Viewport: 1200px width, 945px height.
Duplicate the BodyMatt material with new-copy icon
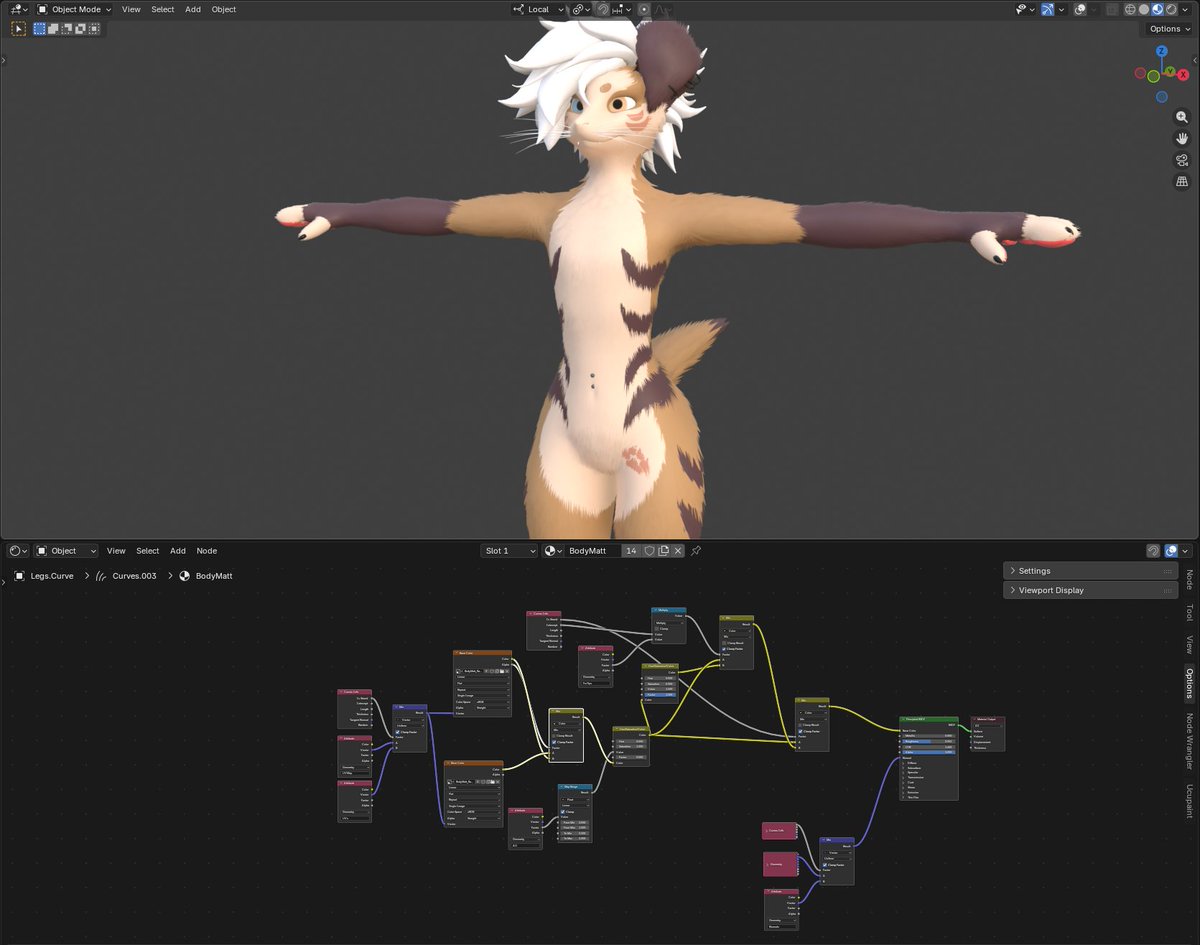coord(663,551)
